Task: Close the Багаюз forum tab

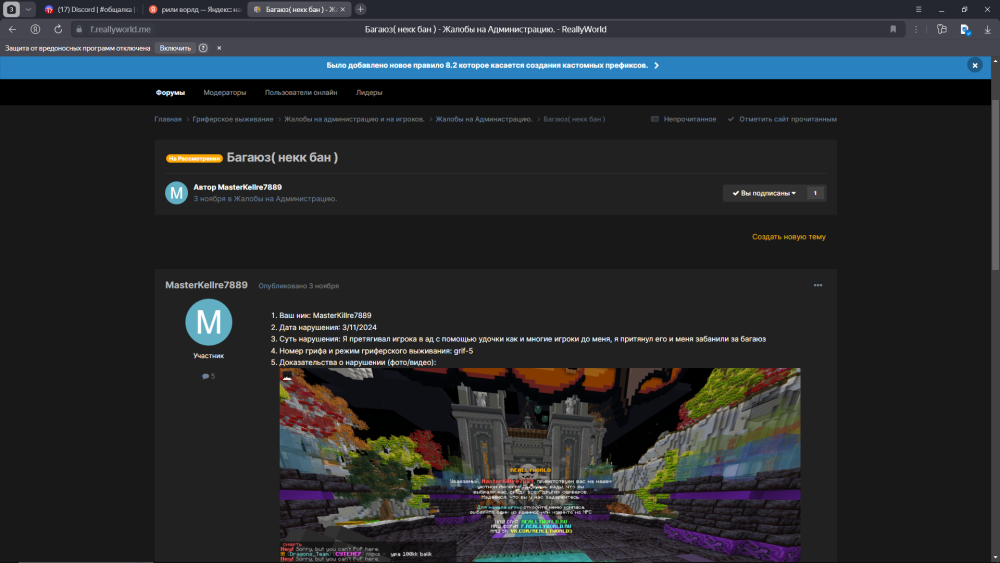Action: (x=342, y=10)
